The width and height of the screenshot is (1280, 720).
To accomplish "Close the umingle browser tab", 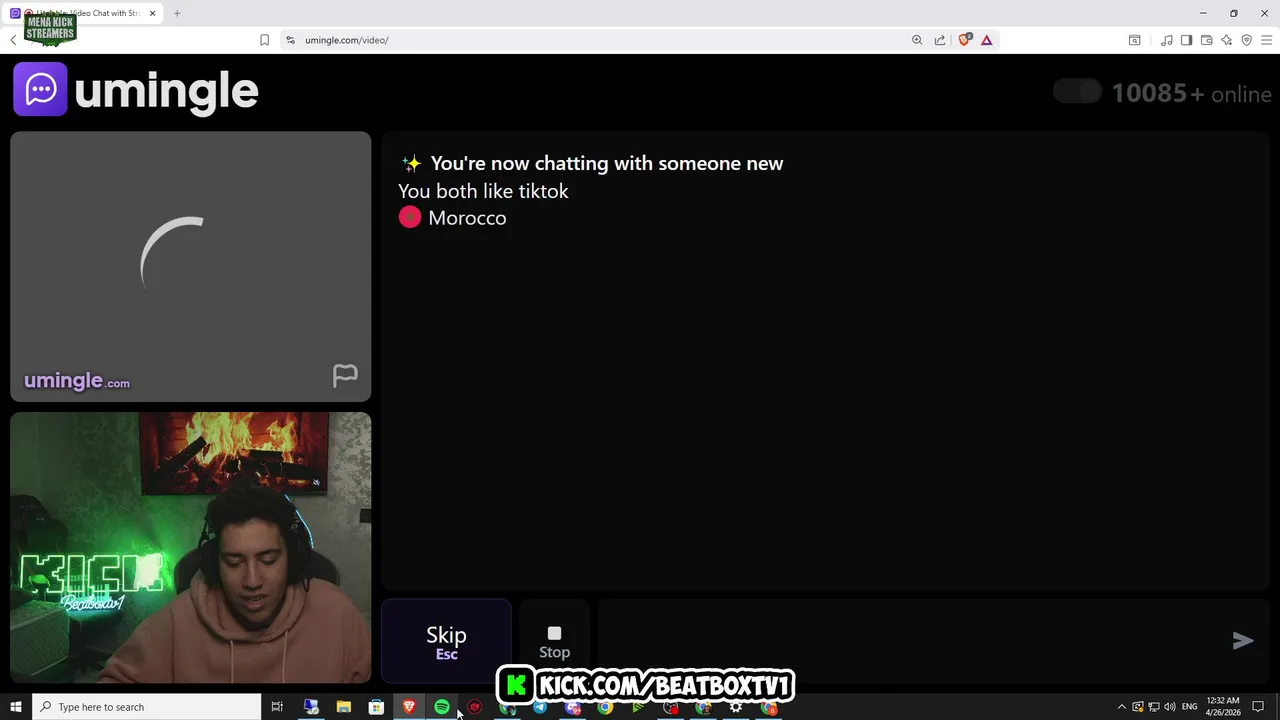I will click(x=153, y=13).
